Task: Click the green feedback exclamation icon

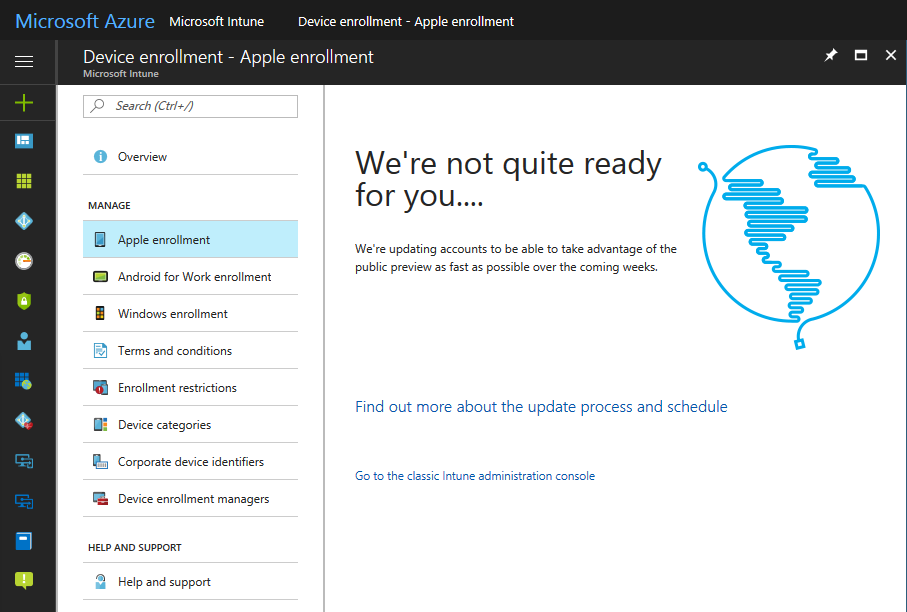Action: pos(24,580)
